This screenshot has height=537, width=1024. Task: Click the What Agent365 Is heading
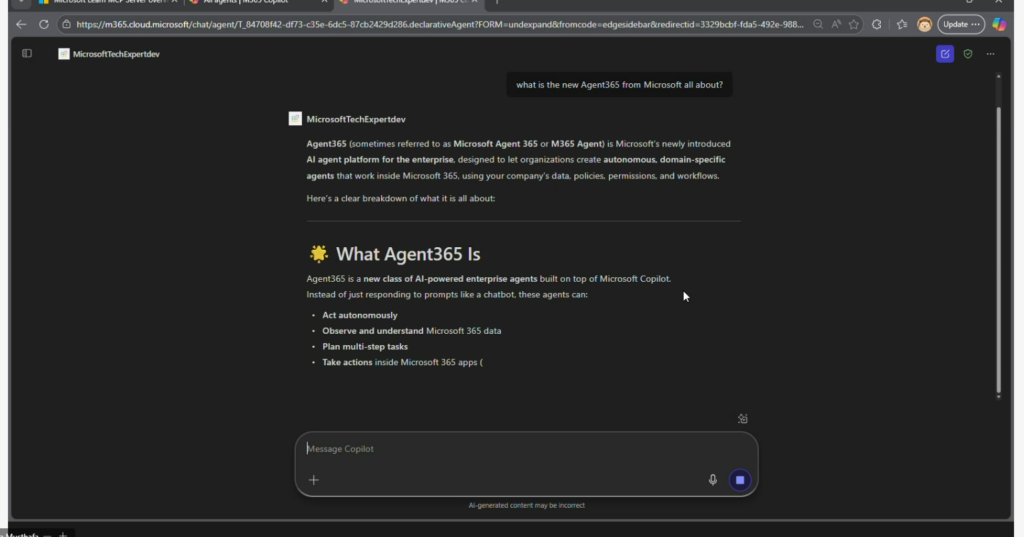coord(408,254)
